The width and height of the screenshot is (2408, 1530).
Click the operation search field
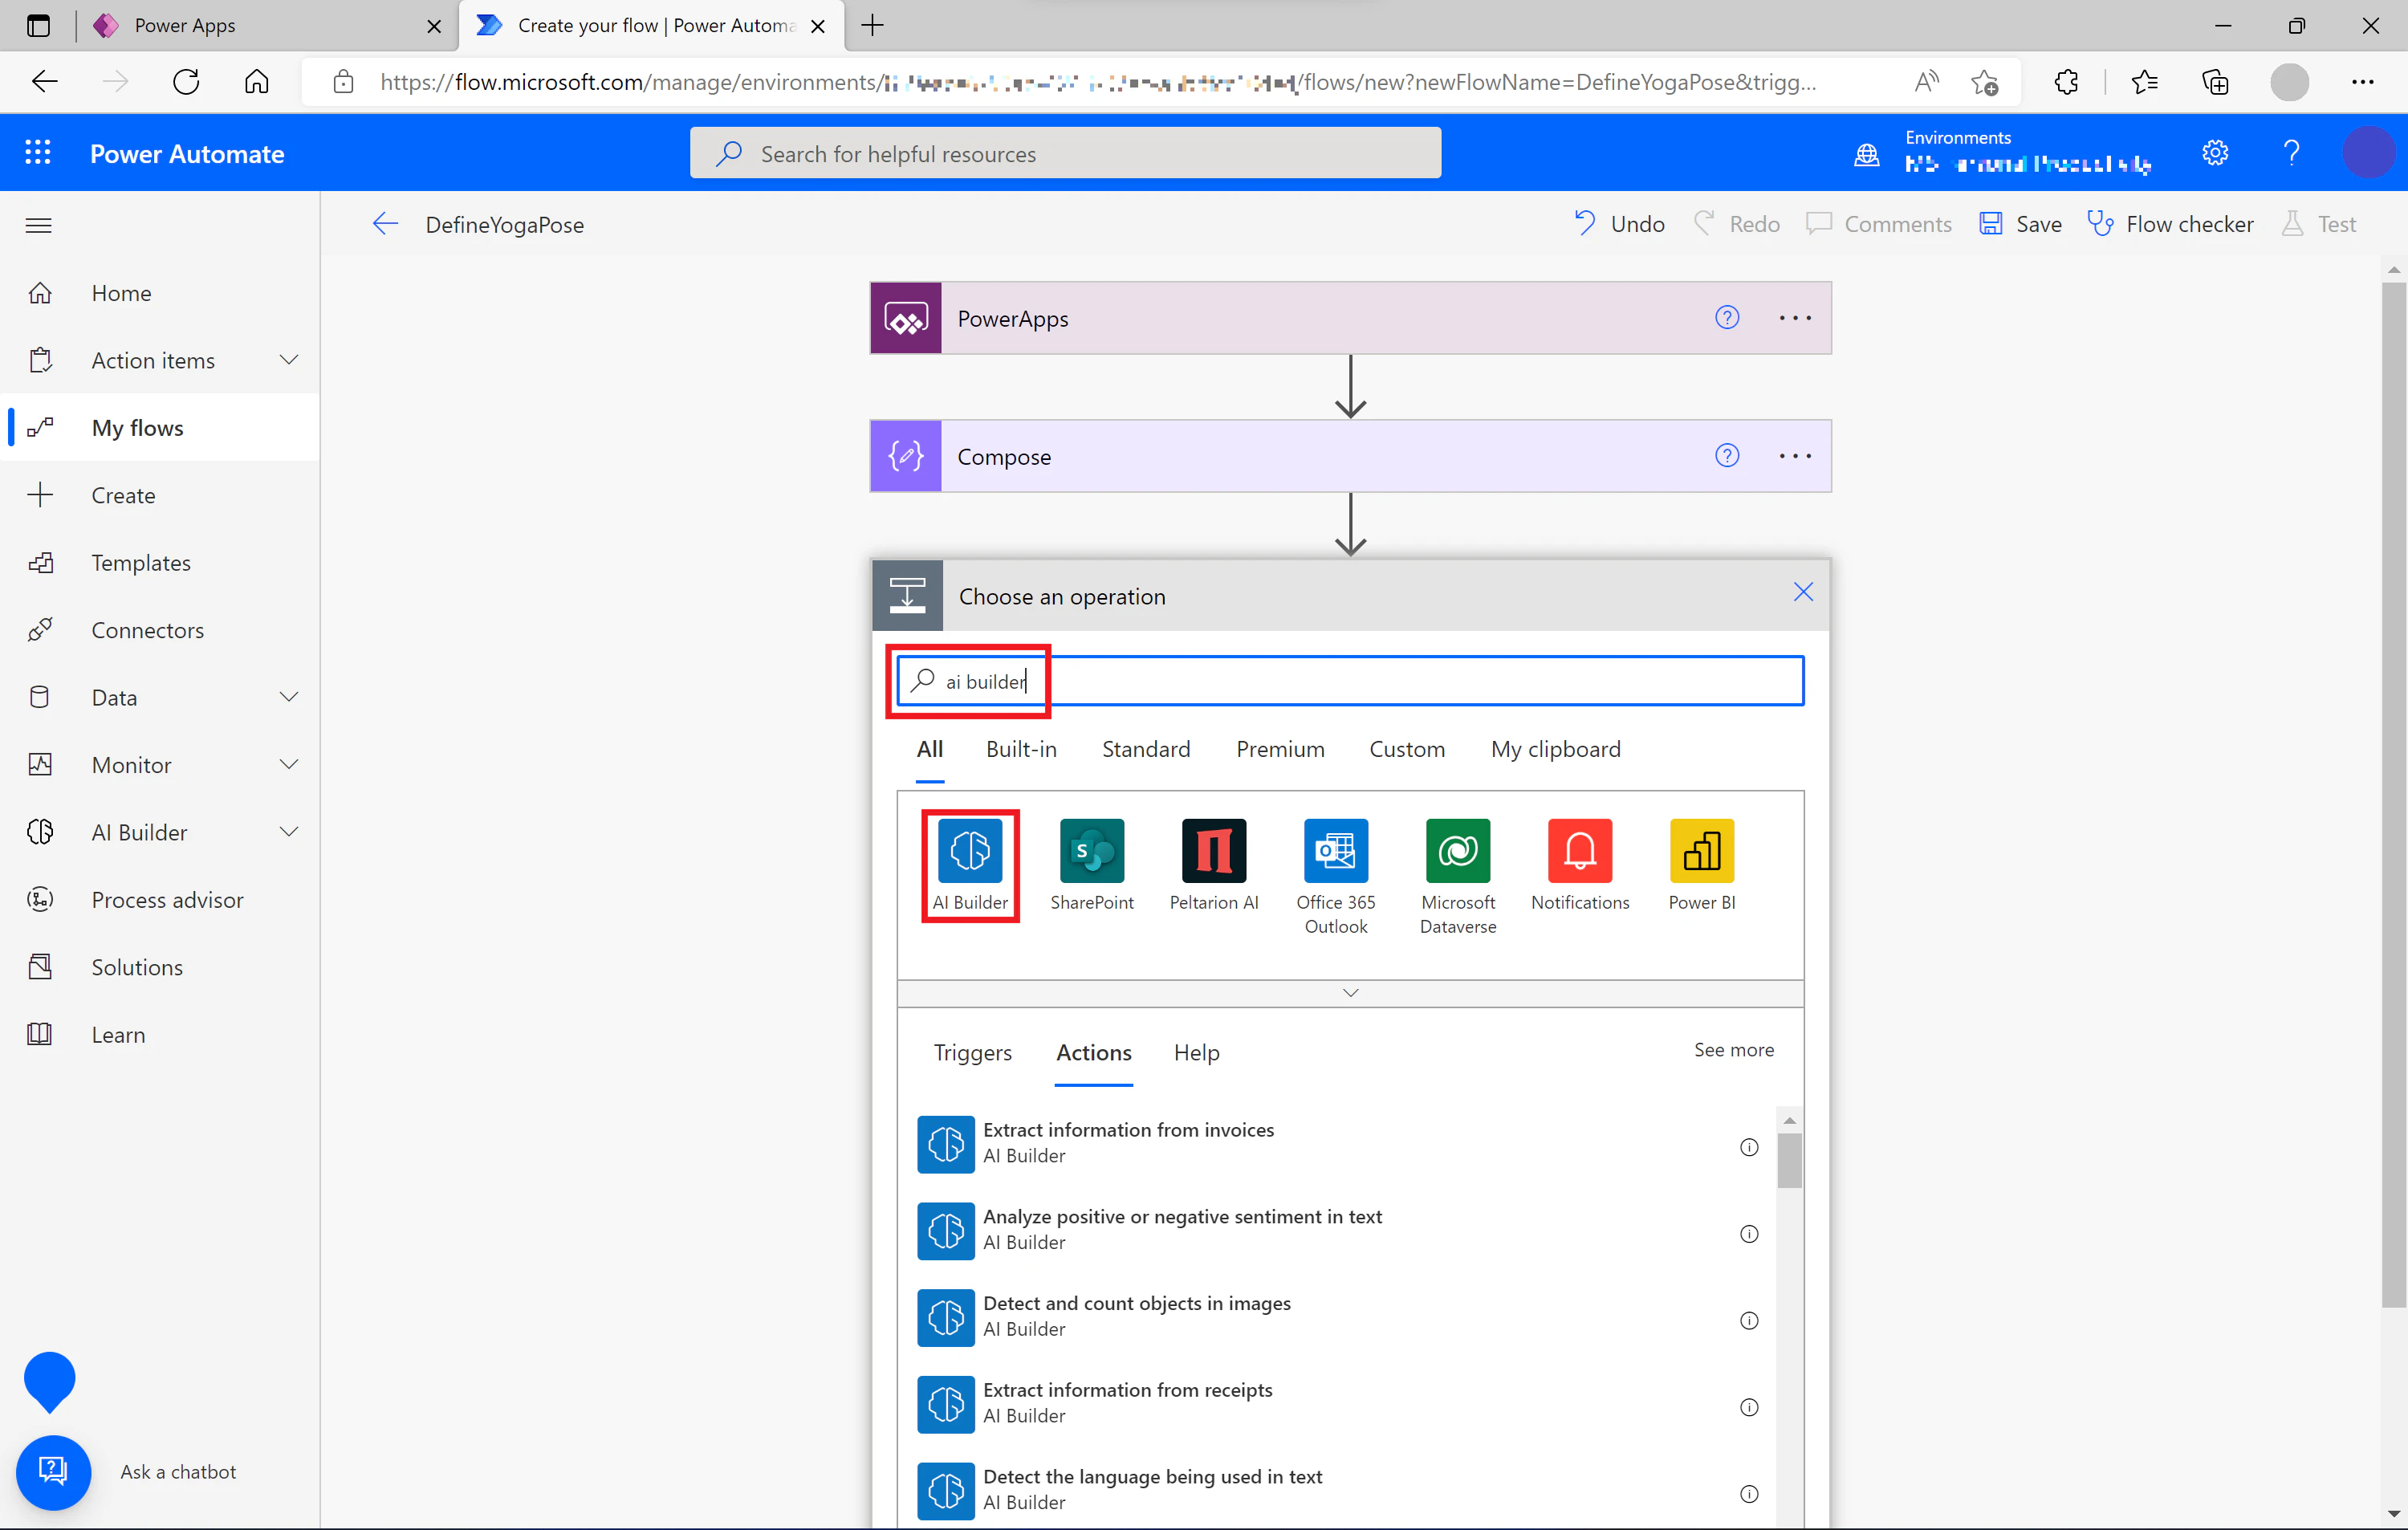click(x=1350, y=681)
